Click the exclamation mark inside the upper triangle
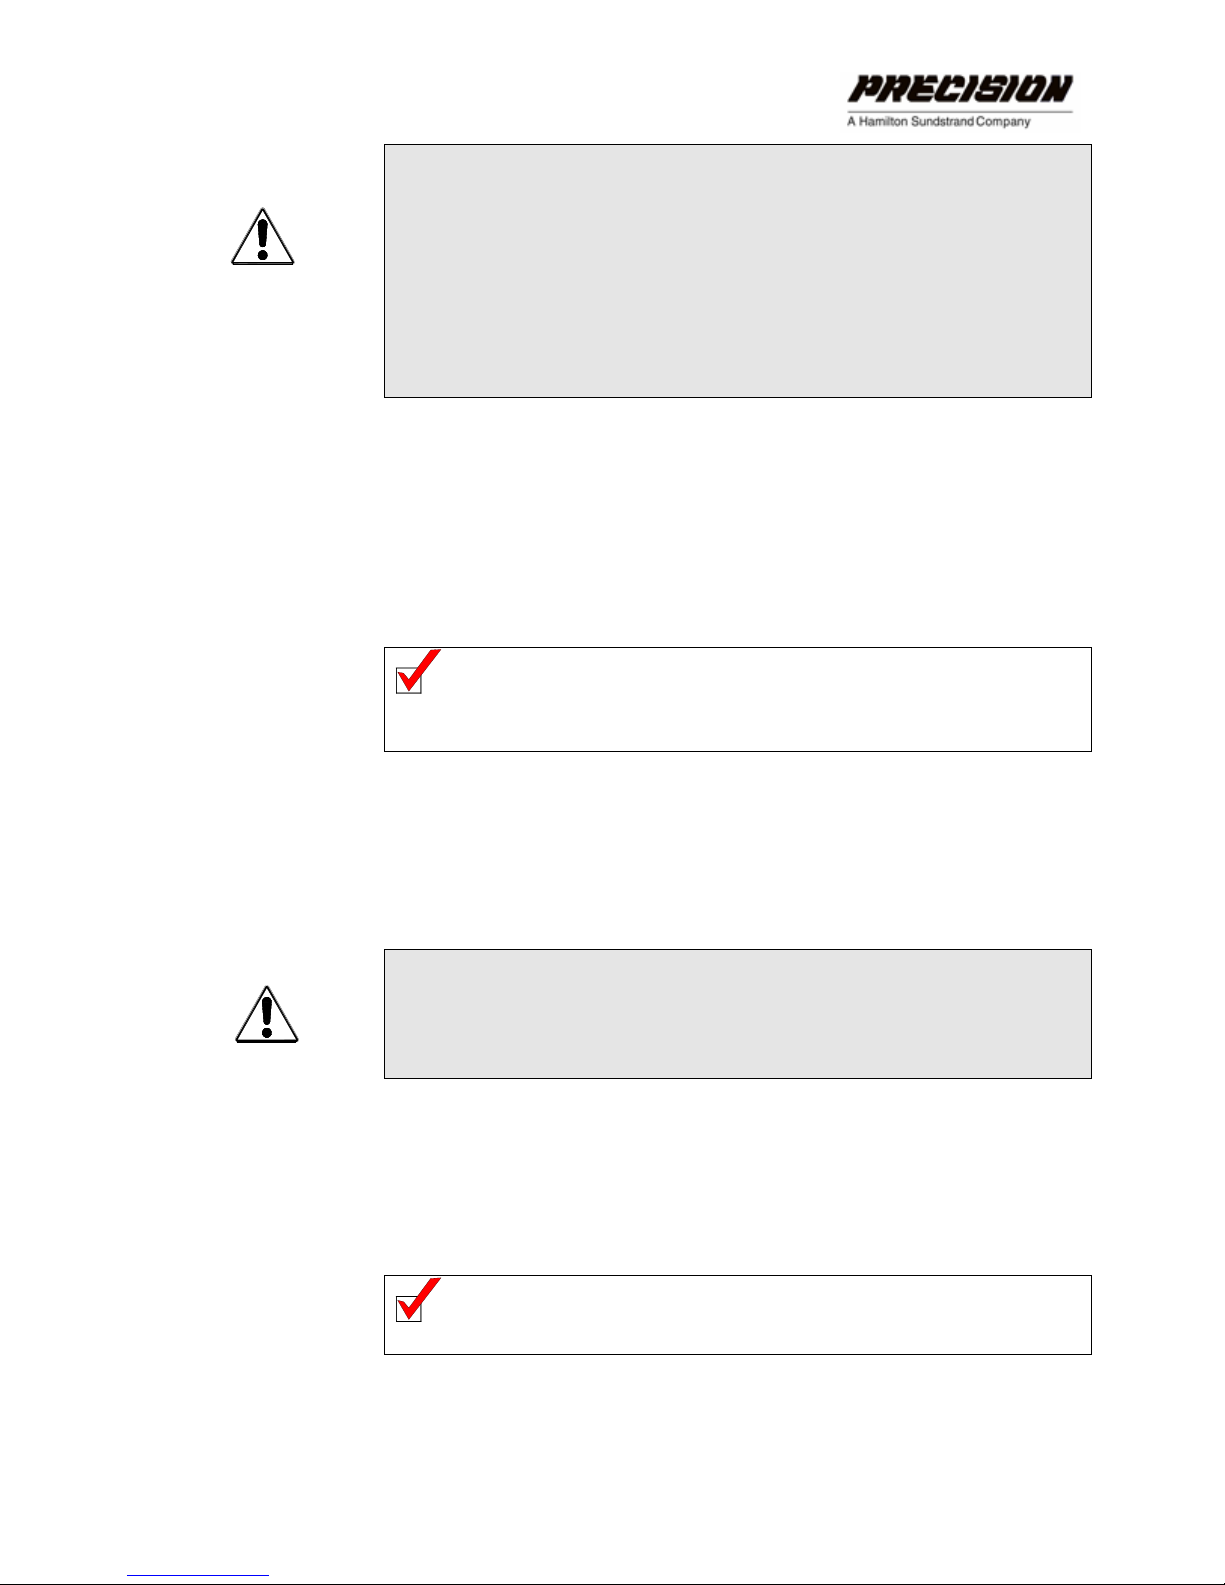Viewport: 1225px width, 1585px height. (262, 239)
